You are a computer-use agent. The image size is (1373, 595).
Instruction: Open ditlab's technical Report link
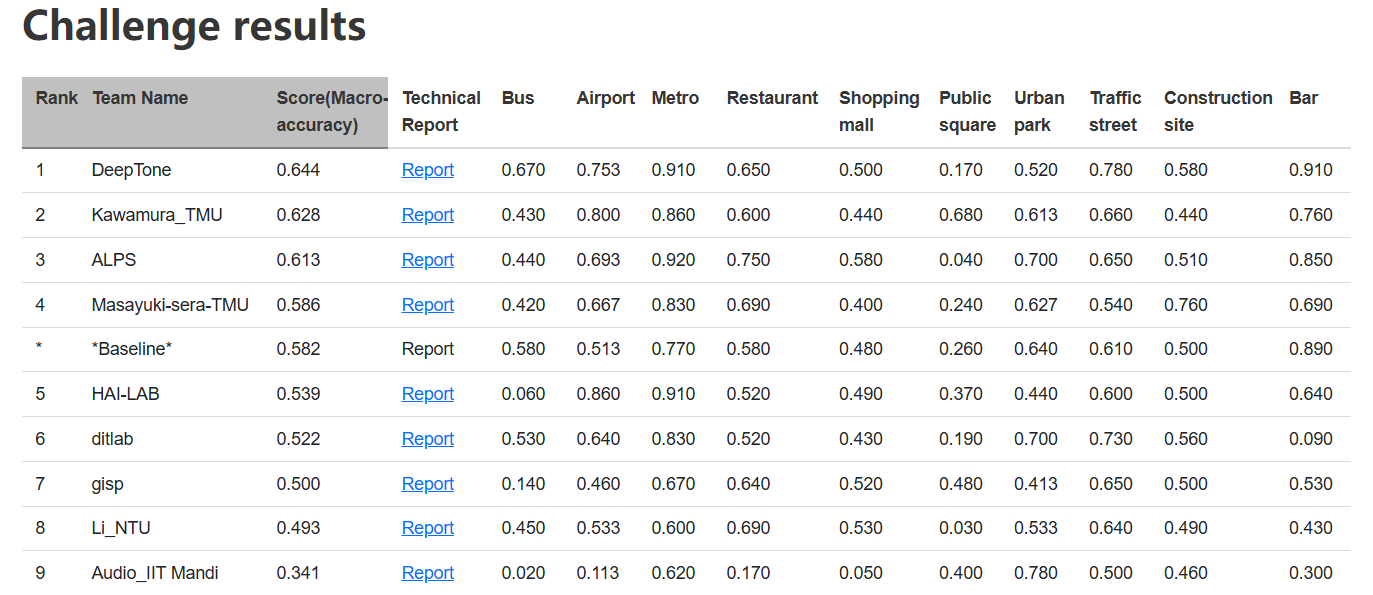(x=427, y=439)
